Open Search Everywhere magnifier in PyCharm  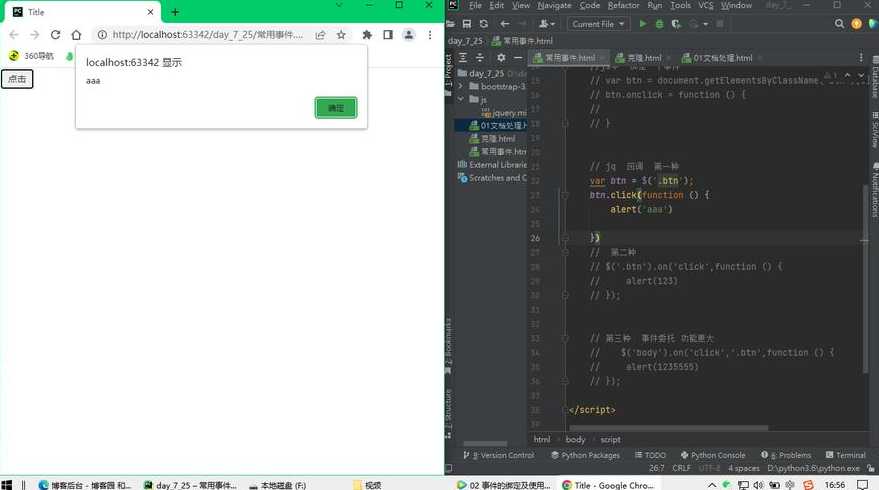839,24
